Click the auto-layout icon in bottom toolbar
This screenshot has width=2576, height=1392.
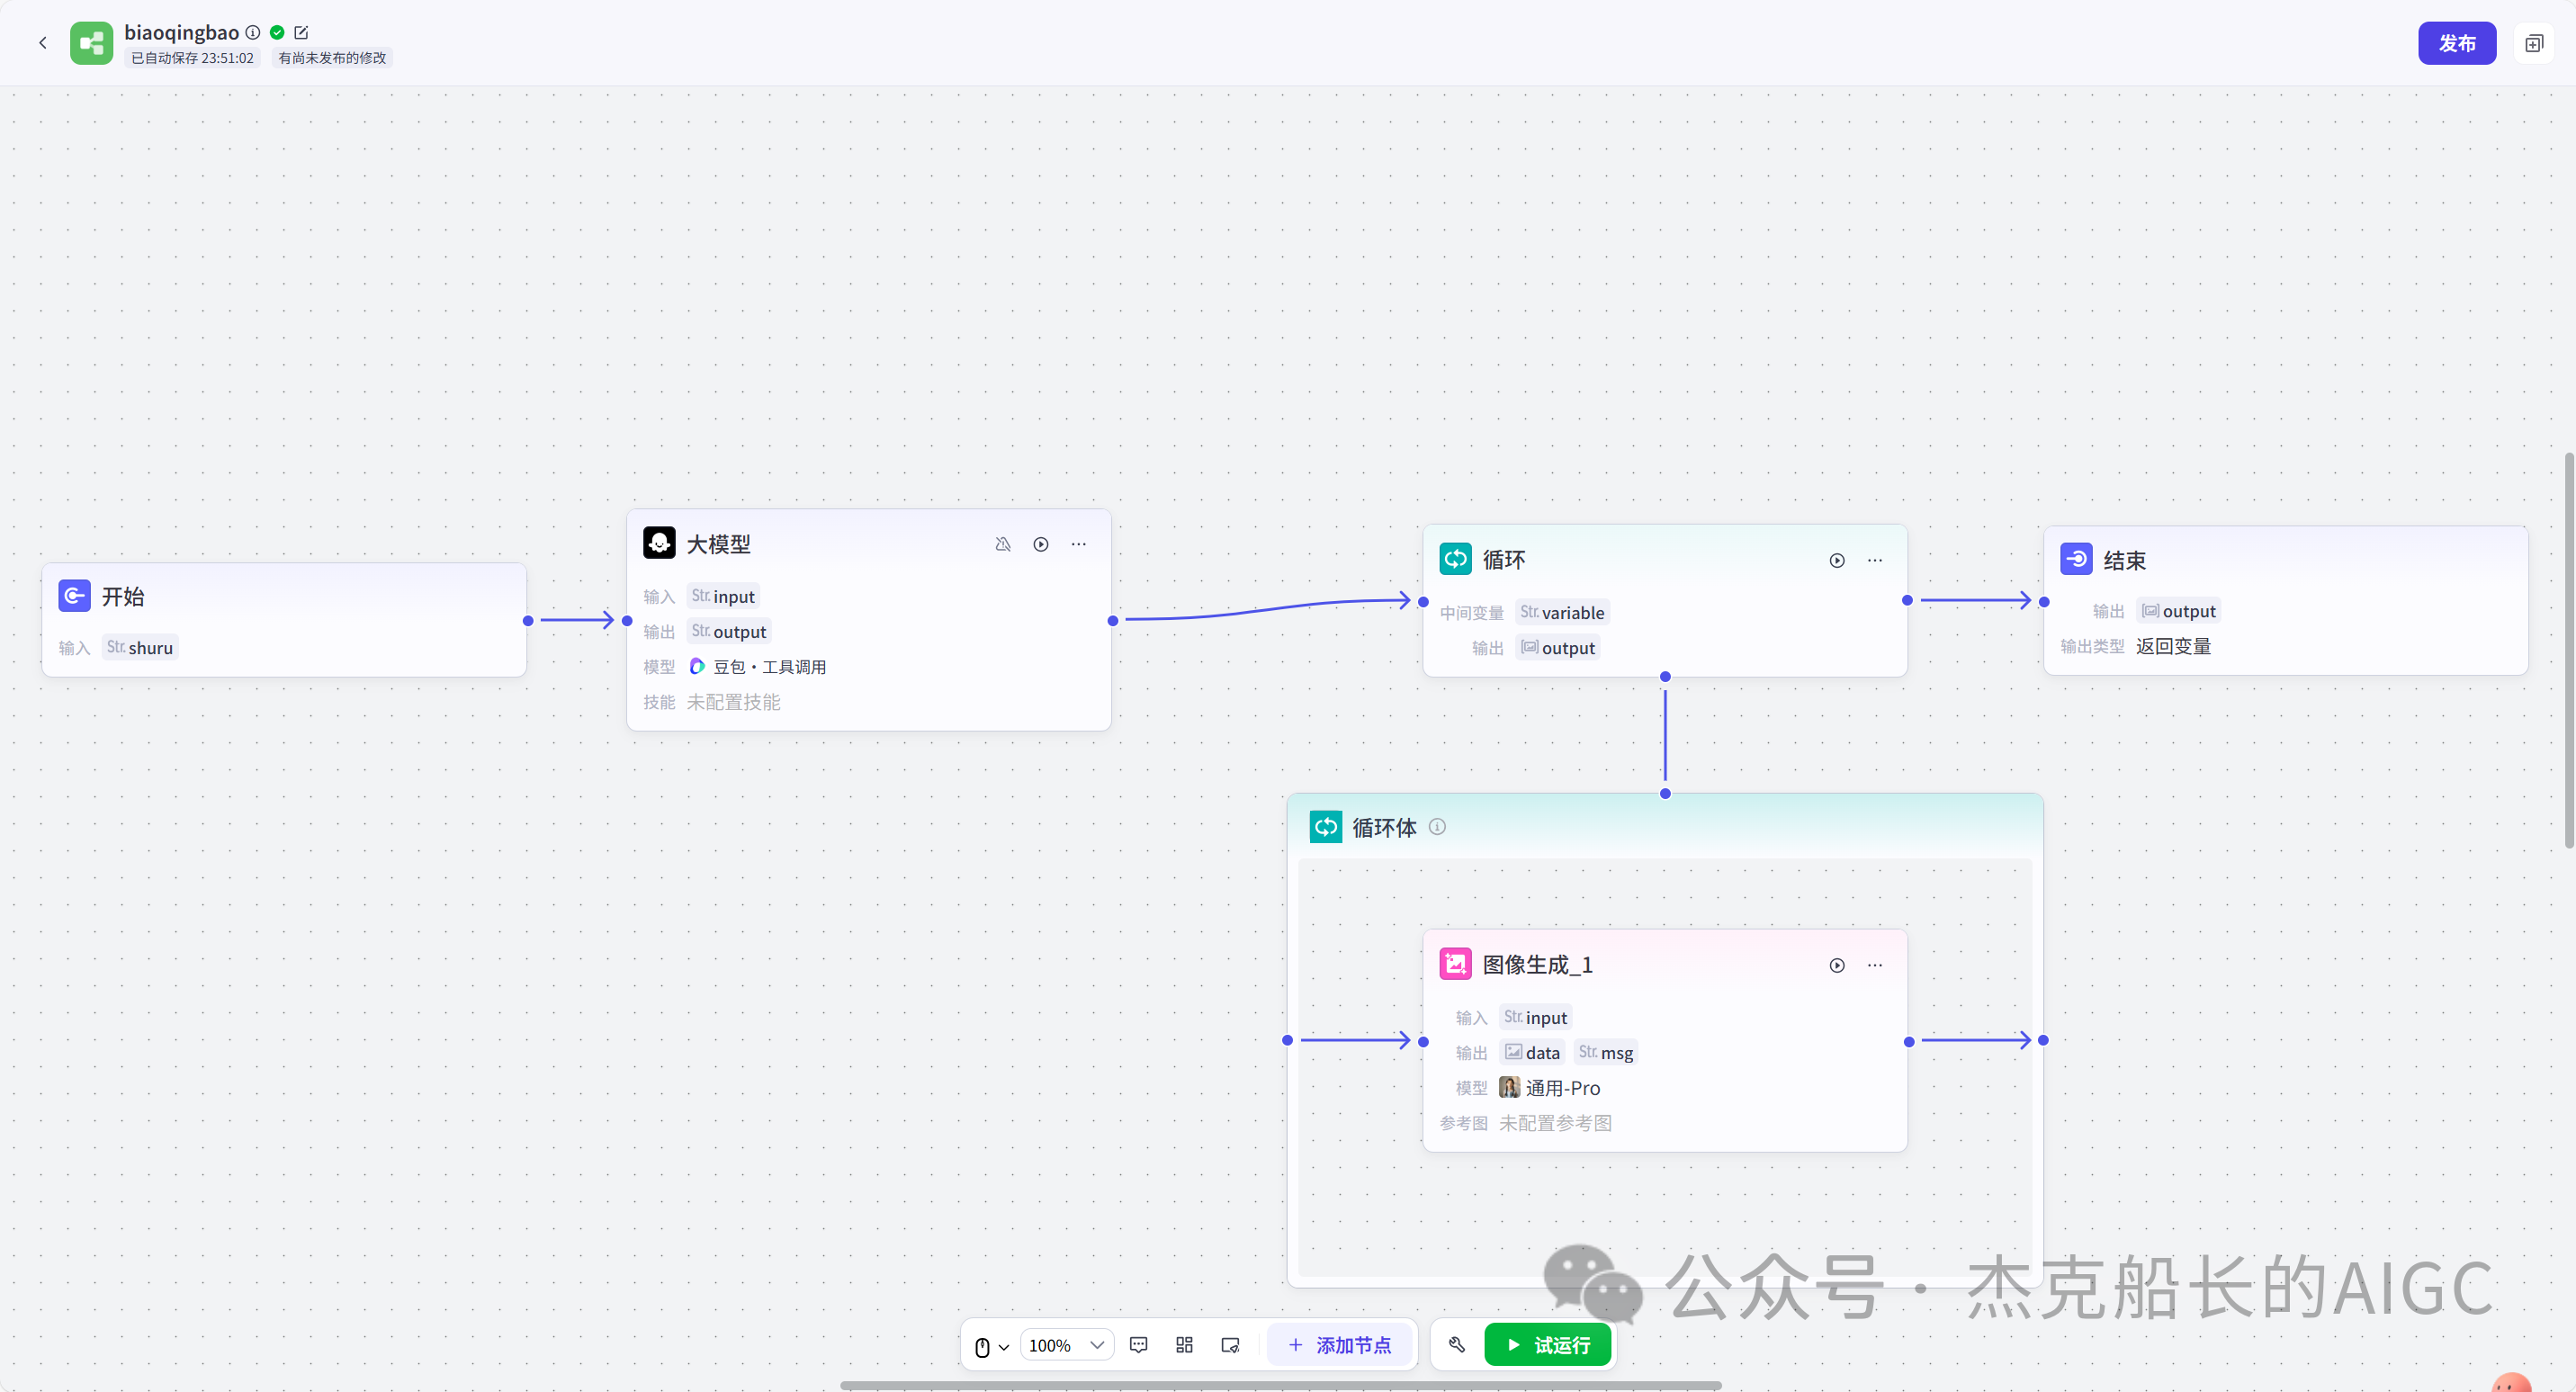click(1184, 1345)
